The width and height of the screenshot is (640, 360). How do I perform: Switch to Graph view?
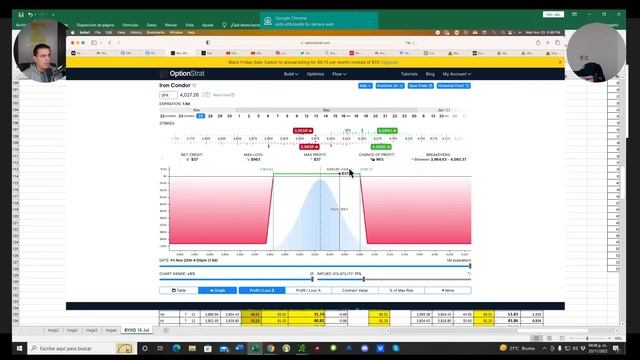[x=218, y=290]
